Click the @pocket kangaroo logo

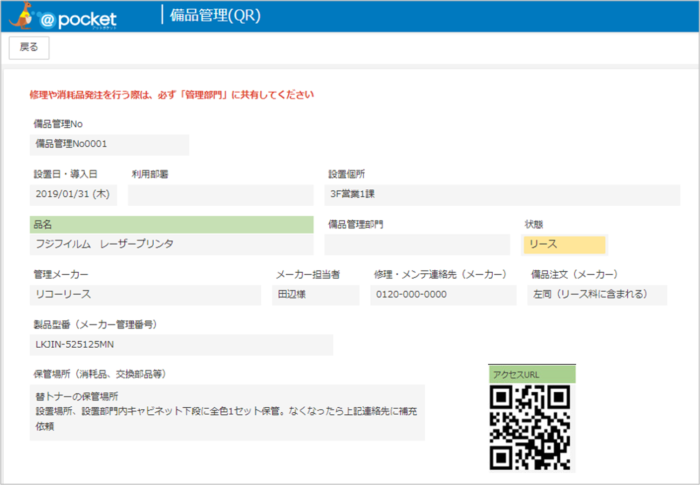pos(63,16)
